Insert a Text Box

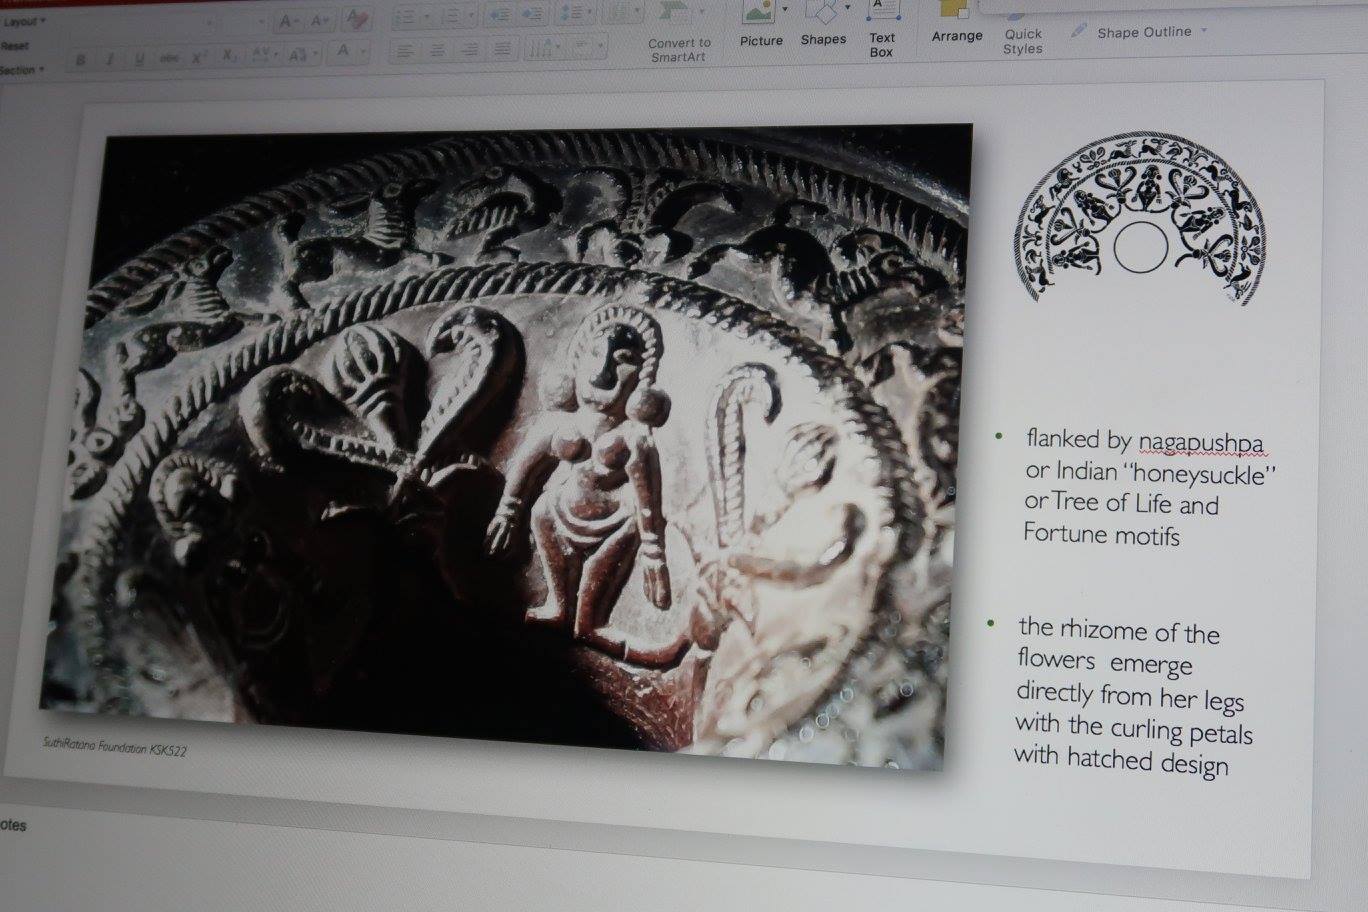(x=881, y=30)
